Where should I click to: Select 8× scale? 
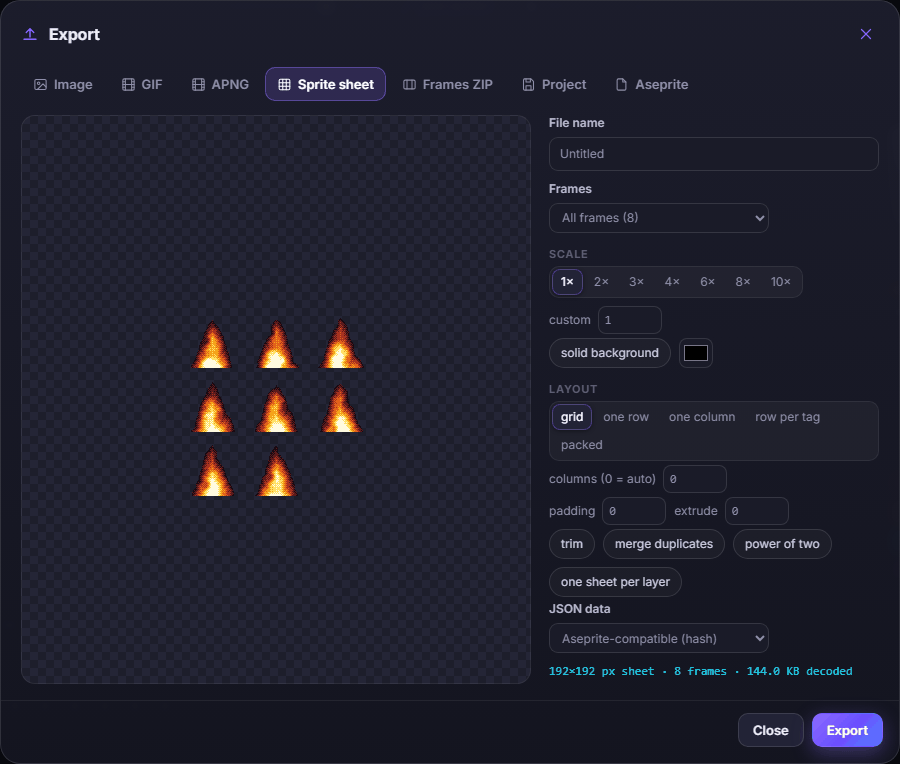tap(743, 282)
